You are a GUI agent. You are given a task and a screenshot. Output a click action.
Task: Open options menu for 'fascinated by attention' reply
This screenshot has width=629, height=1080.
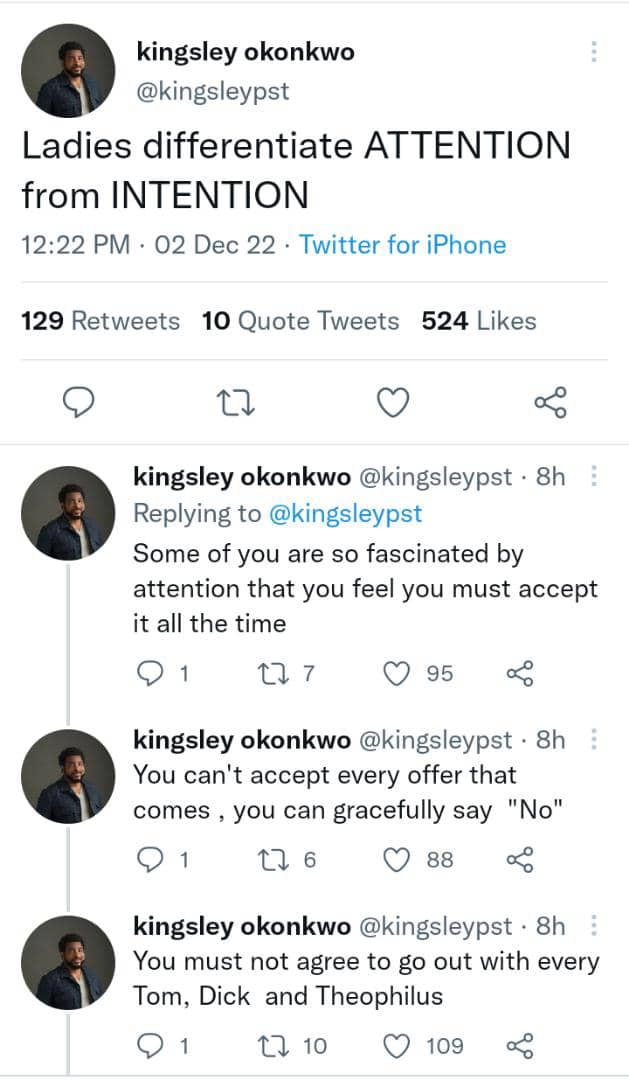[x=594, y=477]
